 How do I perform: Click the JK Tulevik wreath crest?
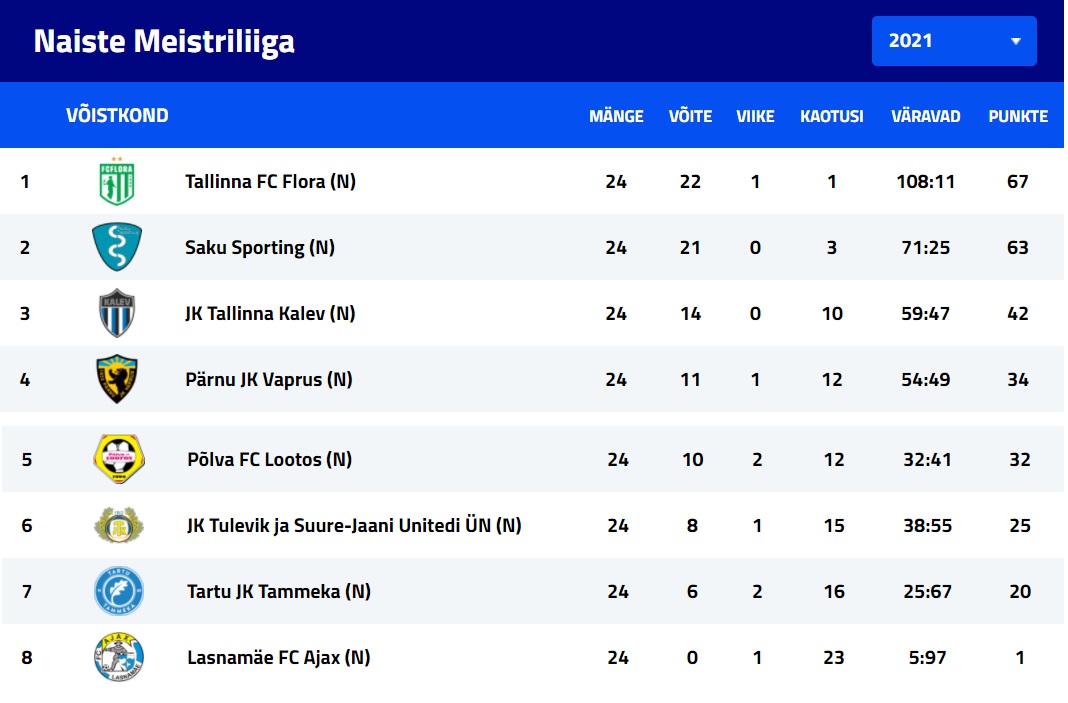[119, 525]
